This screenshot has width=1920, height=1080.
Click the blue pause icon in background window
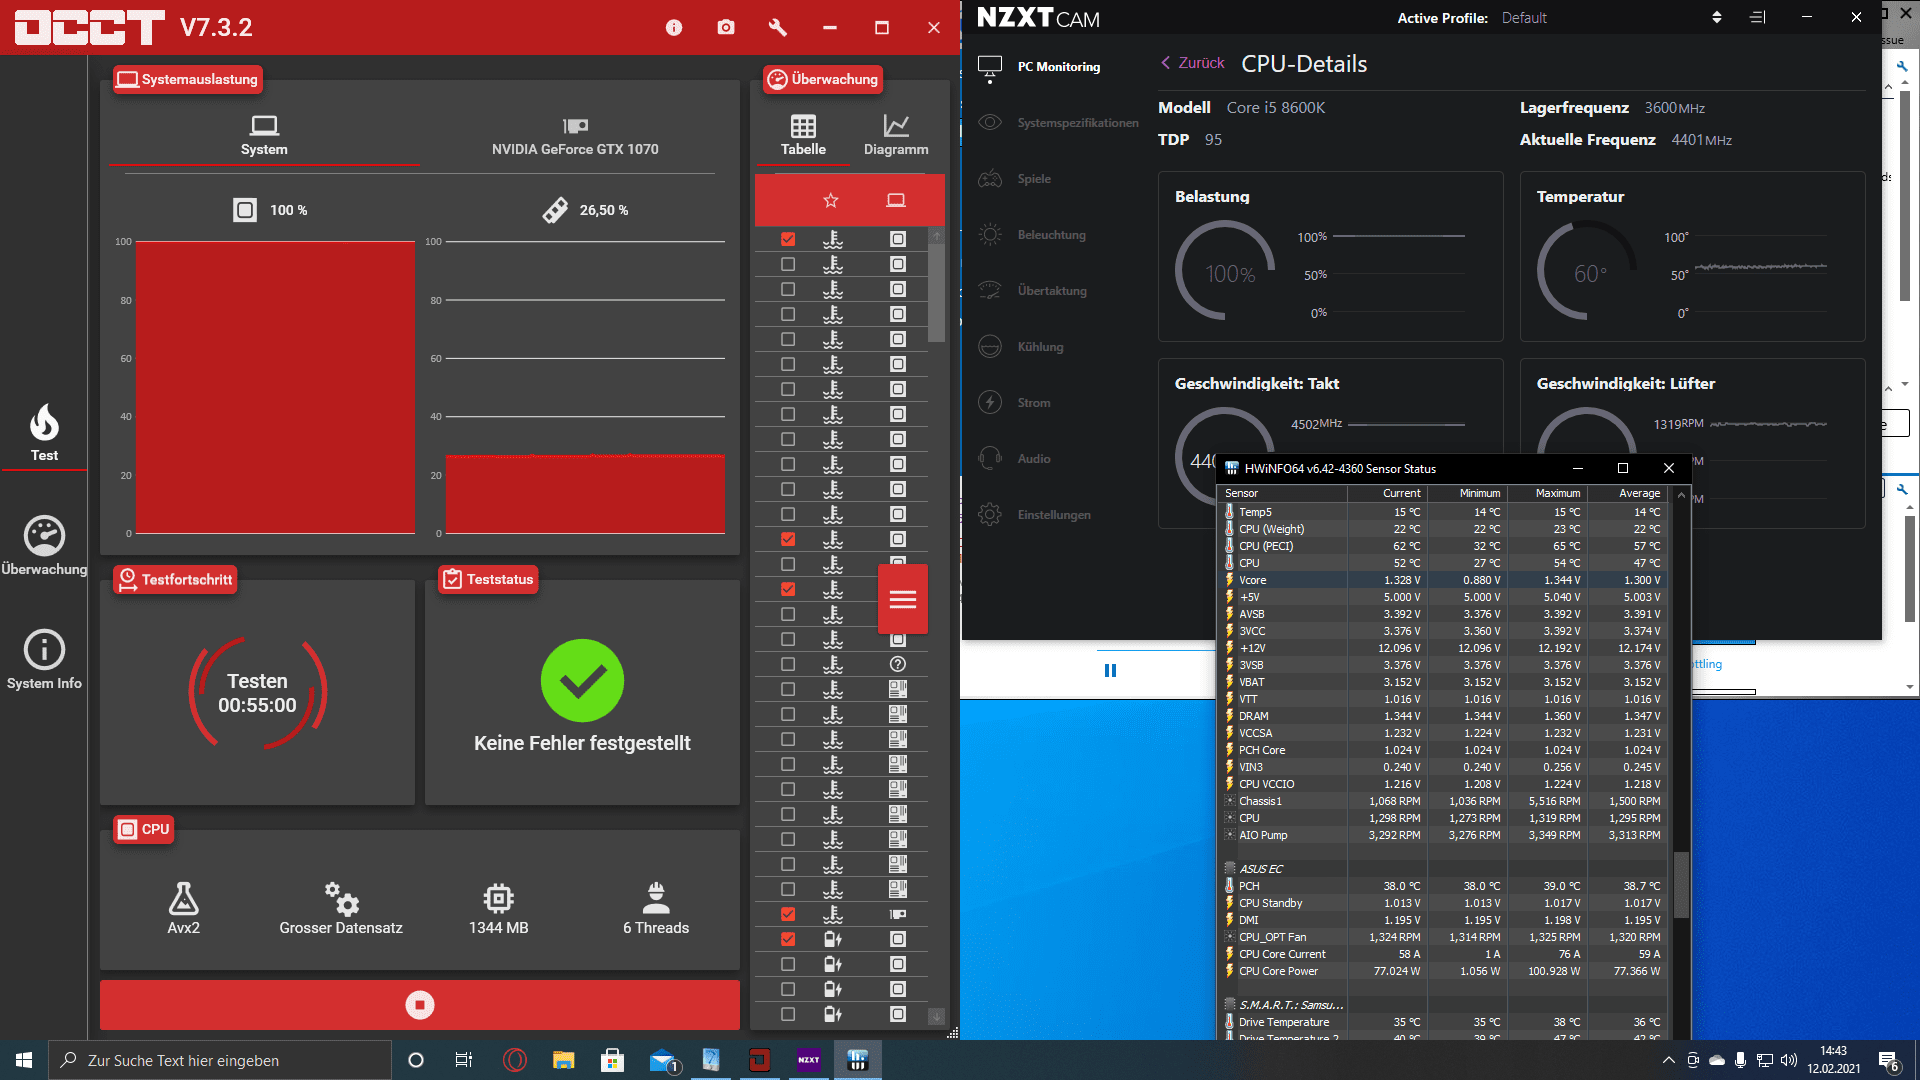pyautogui.click(x=1110, y=671)
